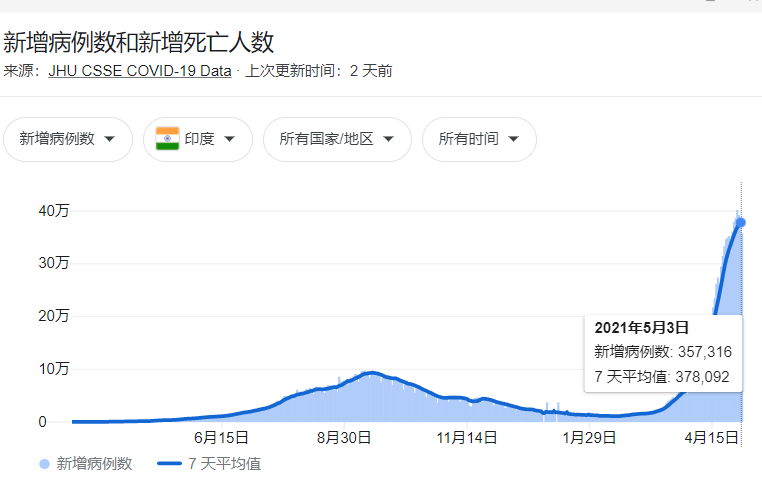This screenshot has height=478, width=762.
Task: Click the 40万 y-axis label
Action: [54, 211]
